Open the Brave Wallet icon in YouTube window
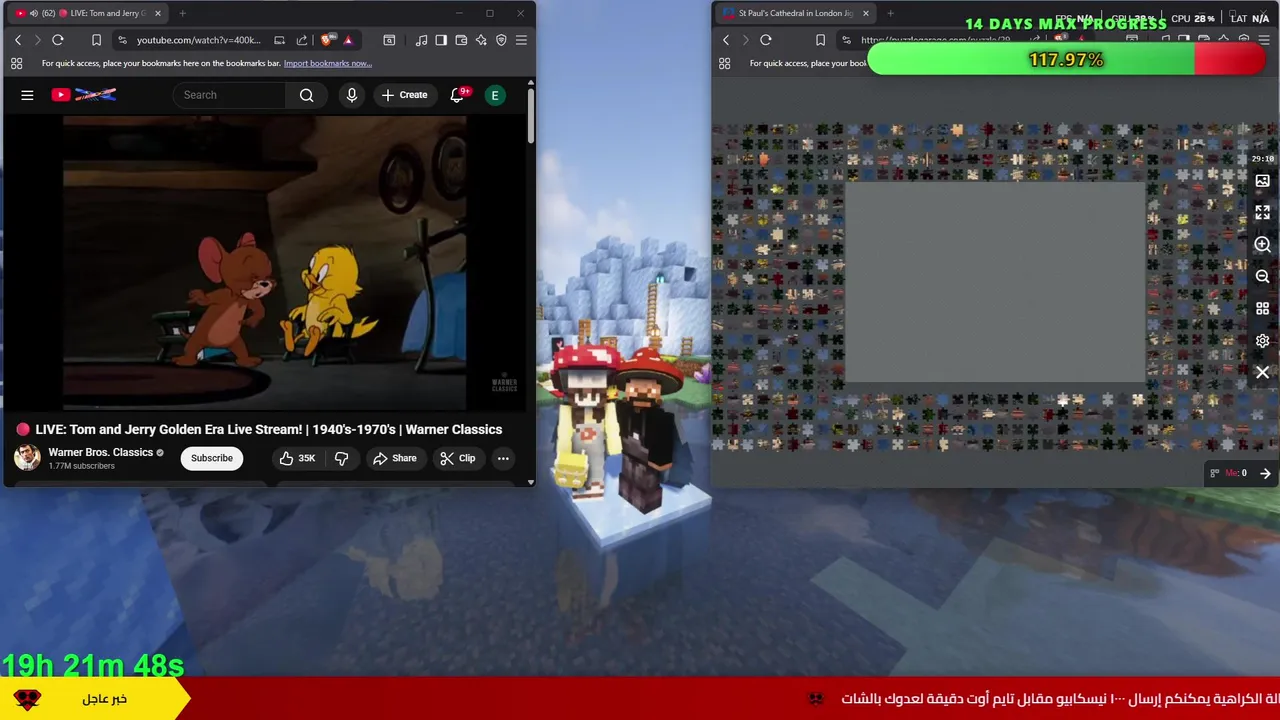 [x=461, y=40]
